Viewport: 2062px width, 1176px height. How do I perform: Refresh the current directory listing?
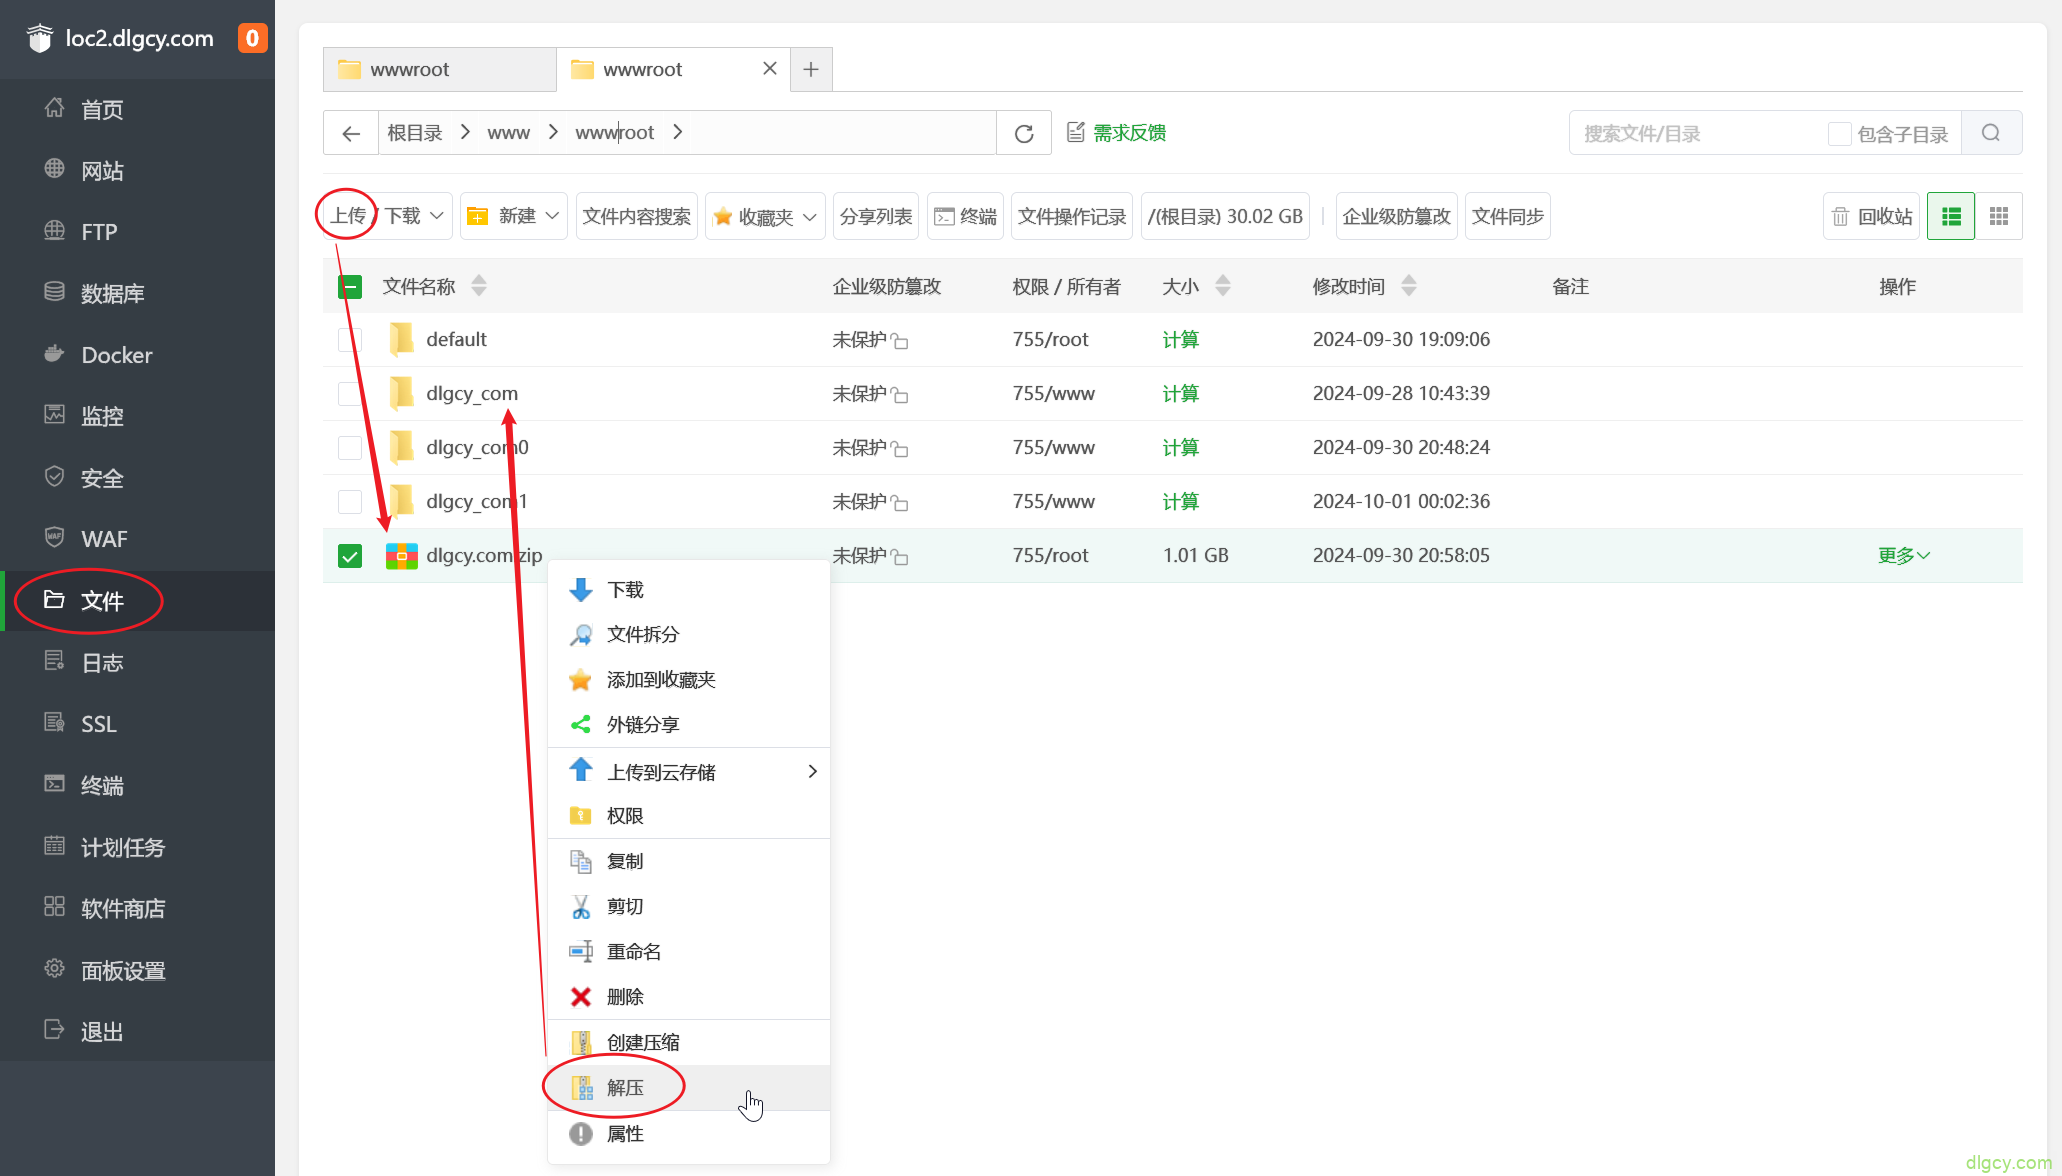point(1024,133)
